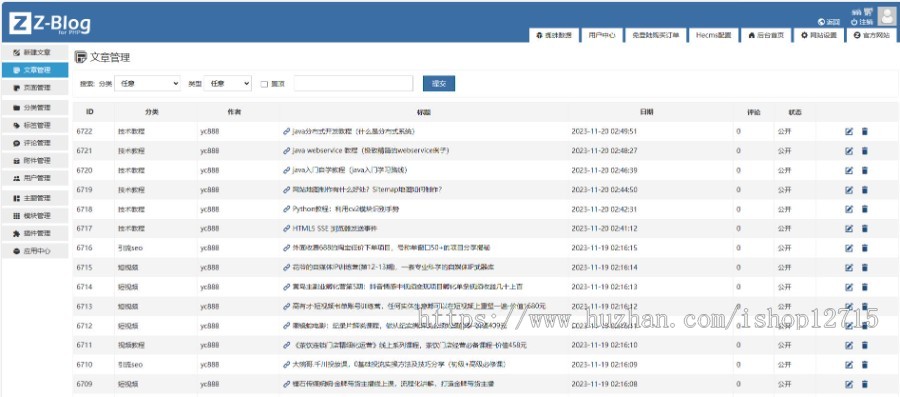The width and height of the screenshot is (900, 397).
Task: Delete HTML5 SSE article 6717
Action: (x=864, y=229)
